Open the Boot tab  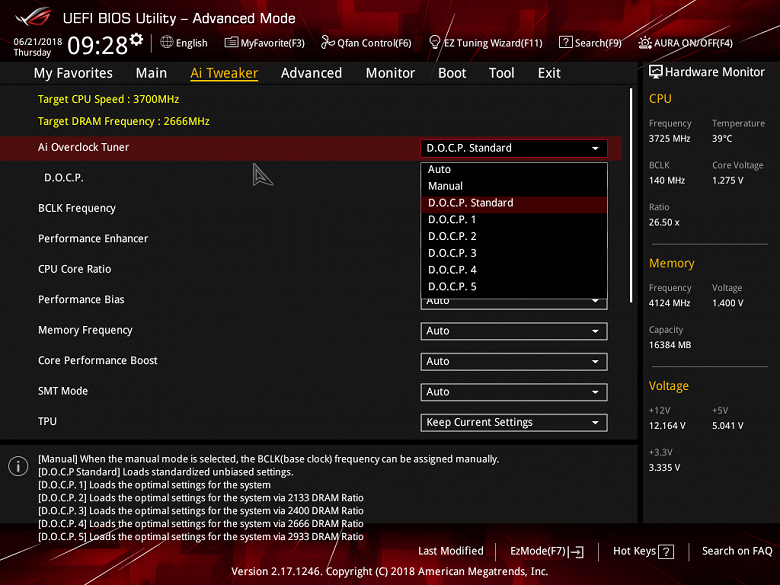(452, 73)
